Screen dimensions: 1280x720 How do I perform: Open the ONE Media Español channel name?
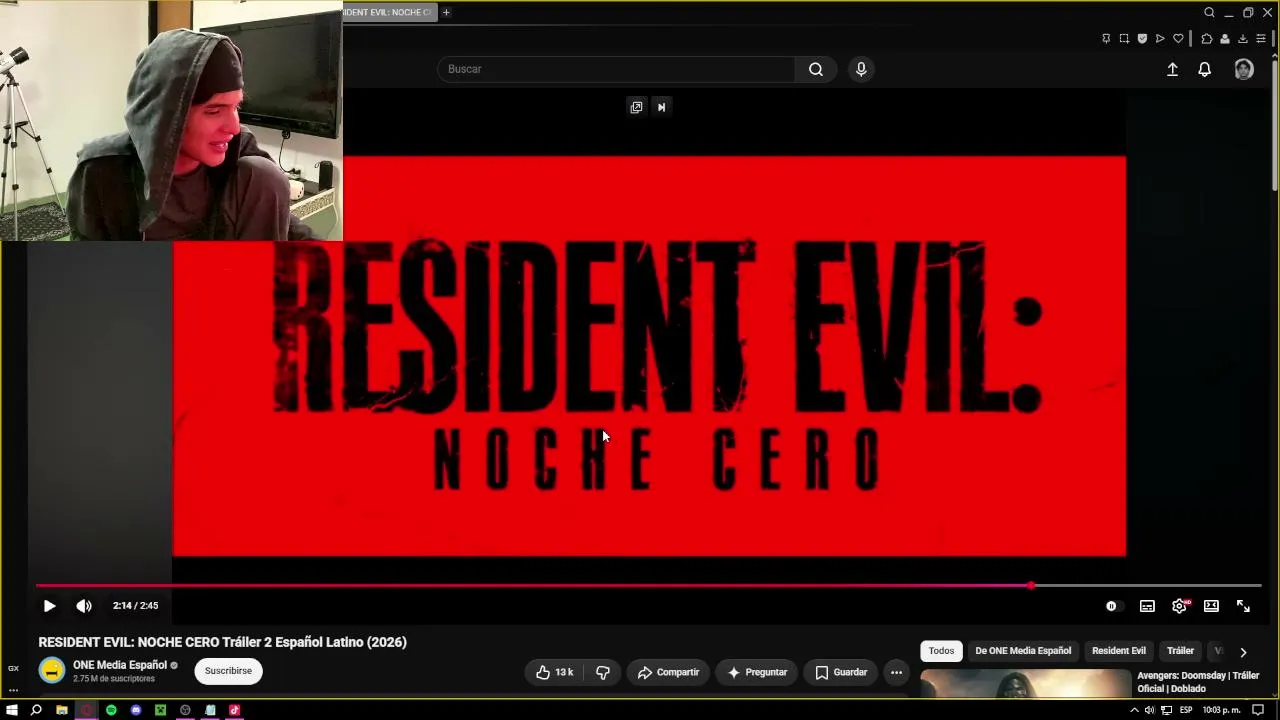120,665
